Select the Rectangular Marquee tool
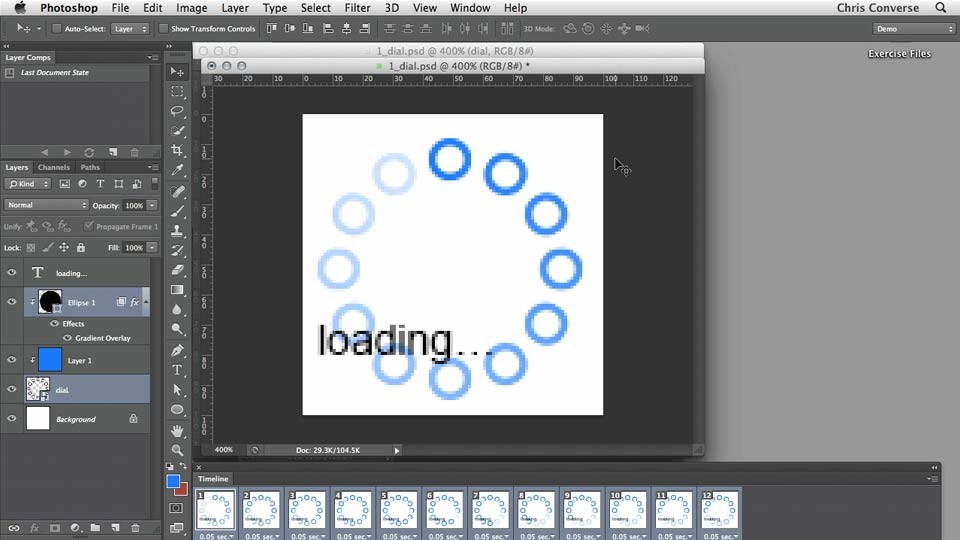This screenshot has height=540, width=960. pos(177,92)
